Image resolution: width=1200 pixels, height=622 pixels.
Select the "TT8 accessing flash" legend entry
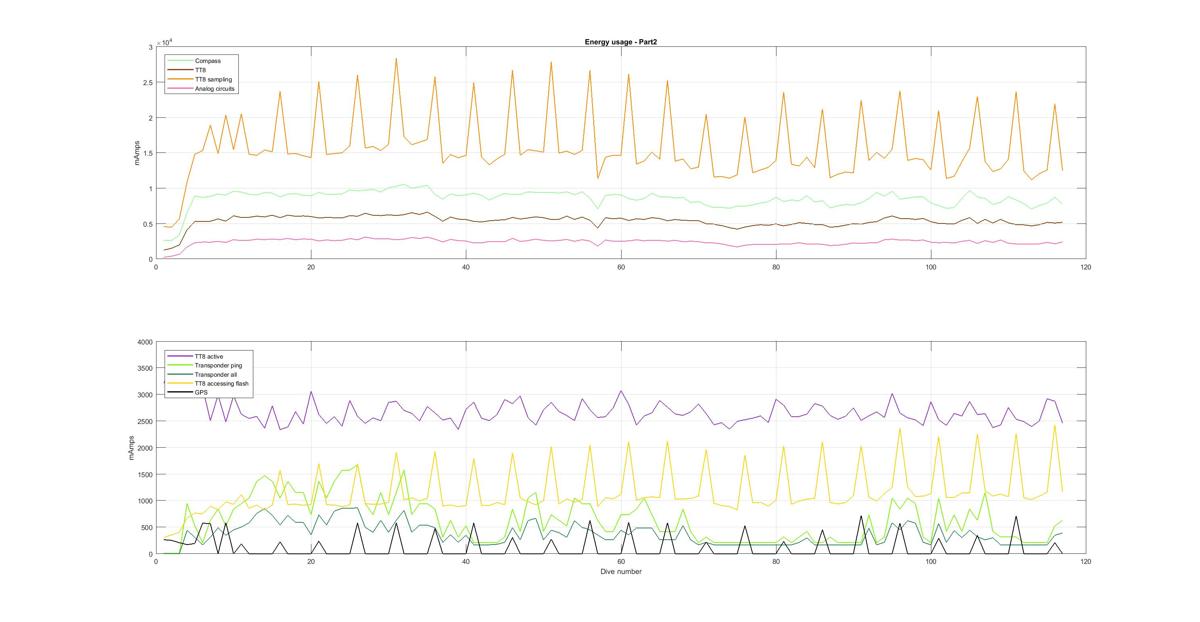[x=222, y=383]
